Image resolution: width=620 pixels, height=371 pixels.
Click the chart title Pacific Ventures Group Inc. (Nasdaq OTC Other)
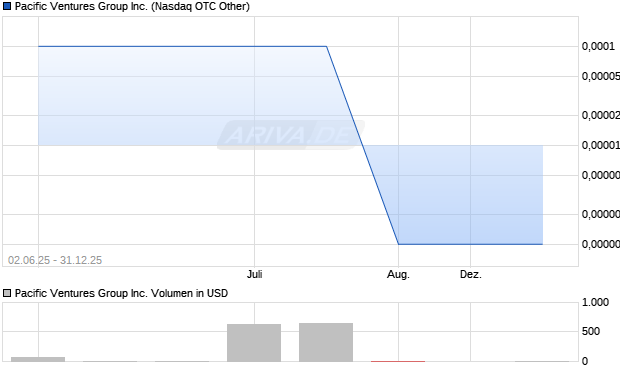[x=132, y=6]
